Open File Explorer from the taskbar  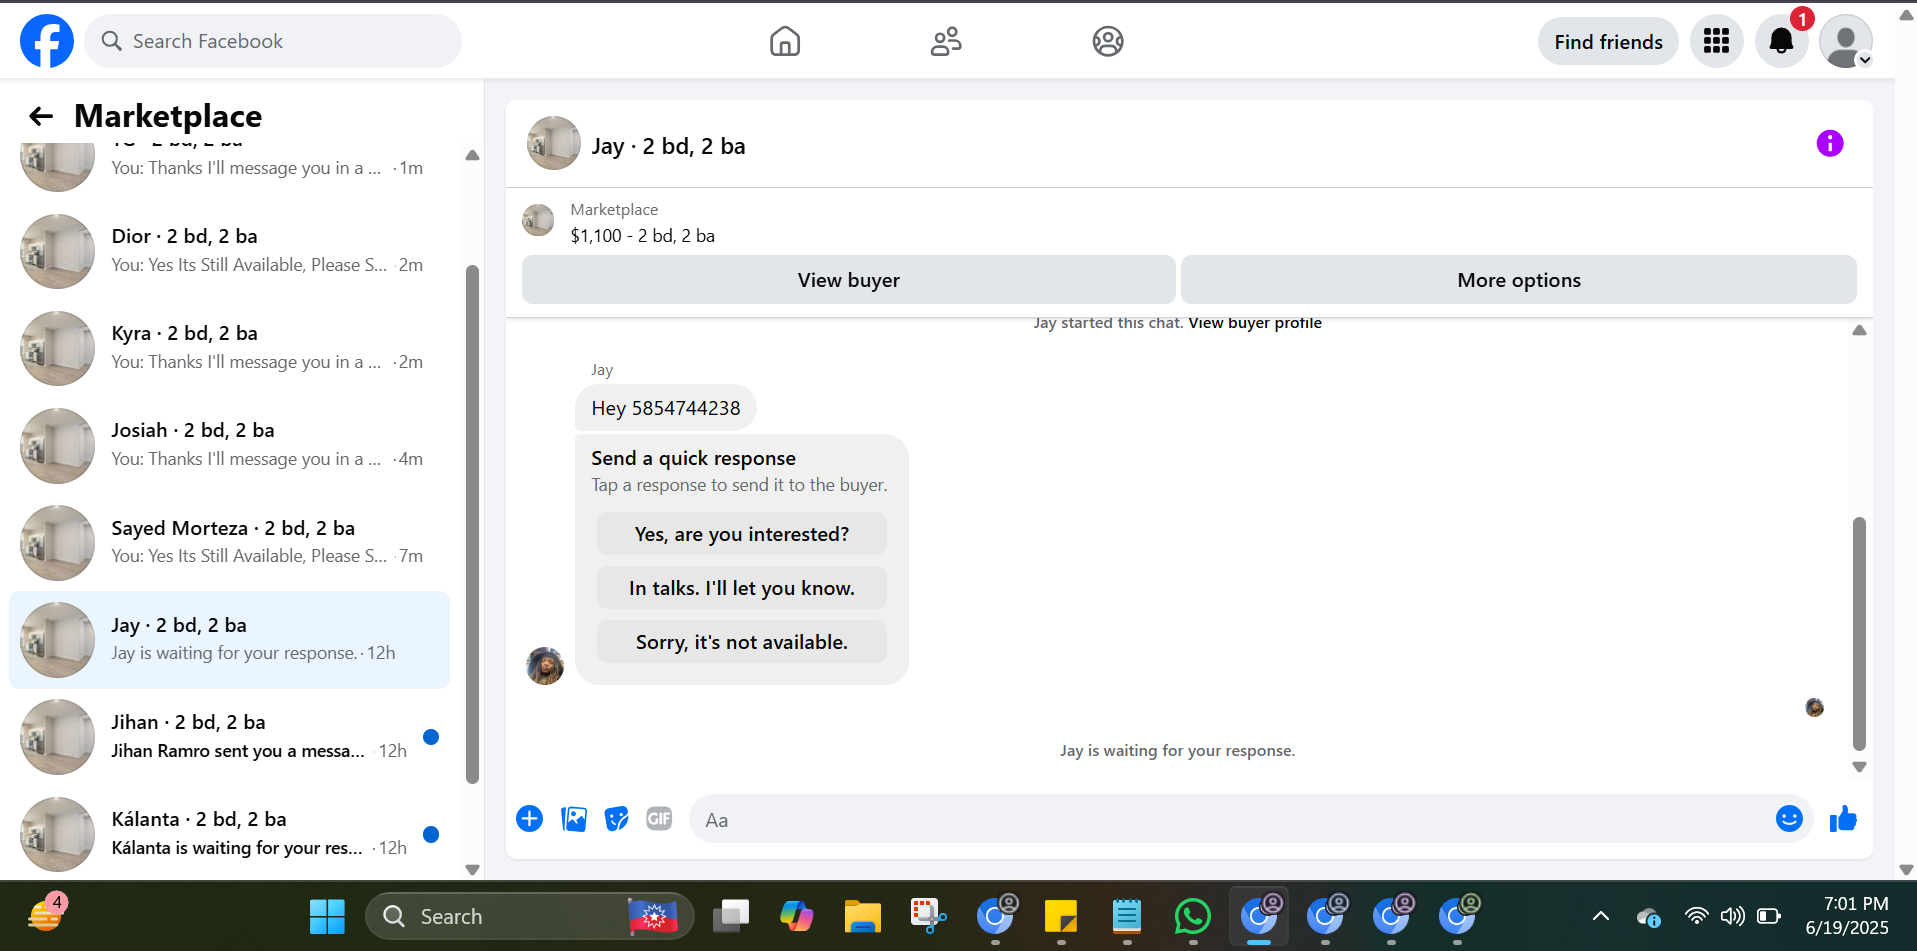tap(863, 916)
